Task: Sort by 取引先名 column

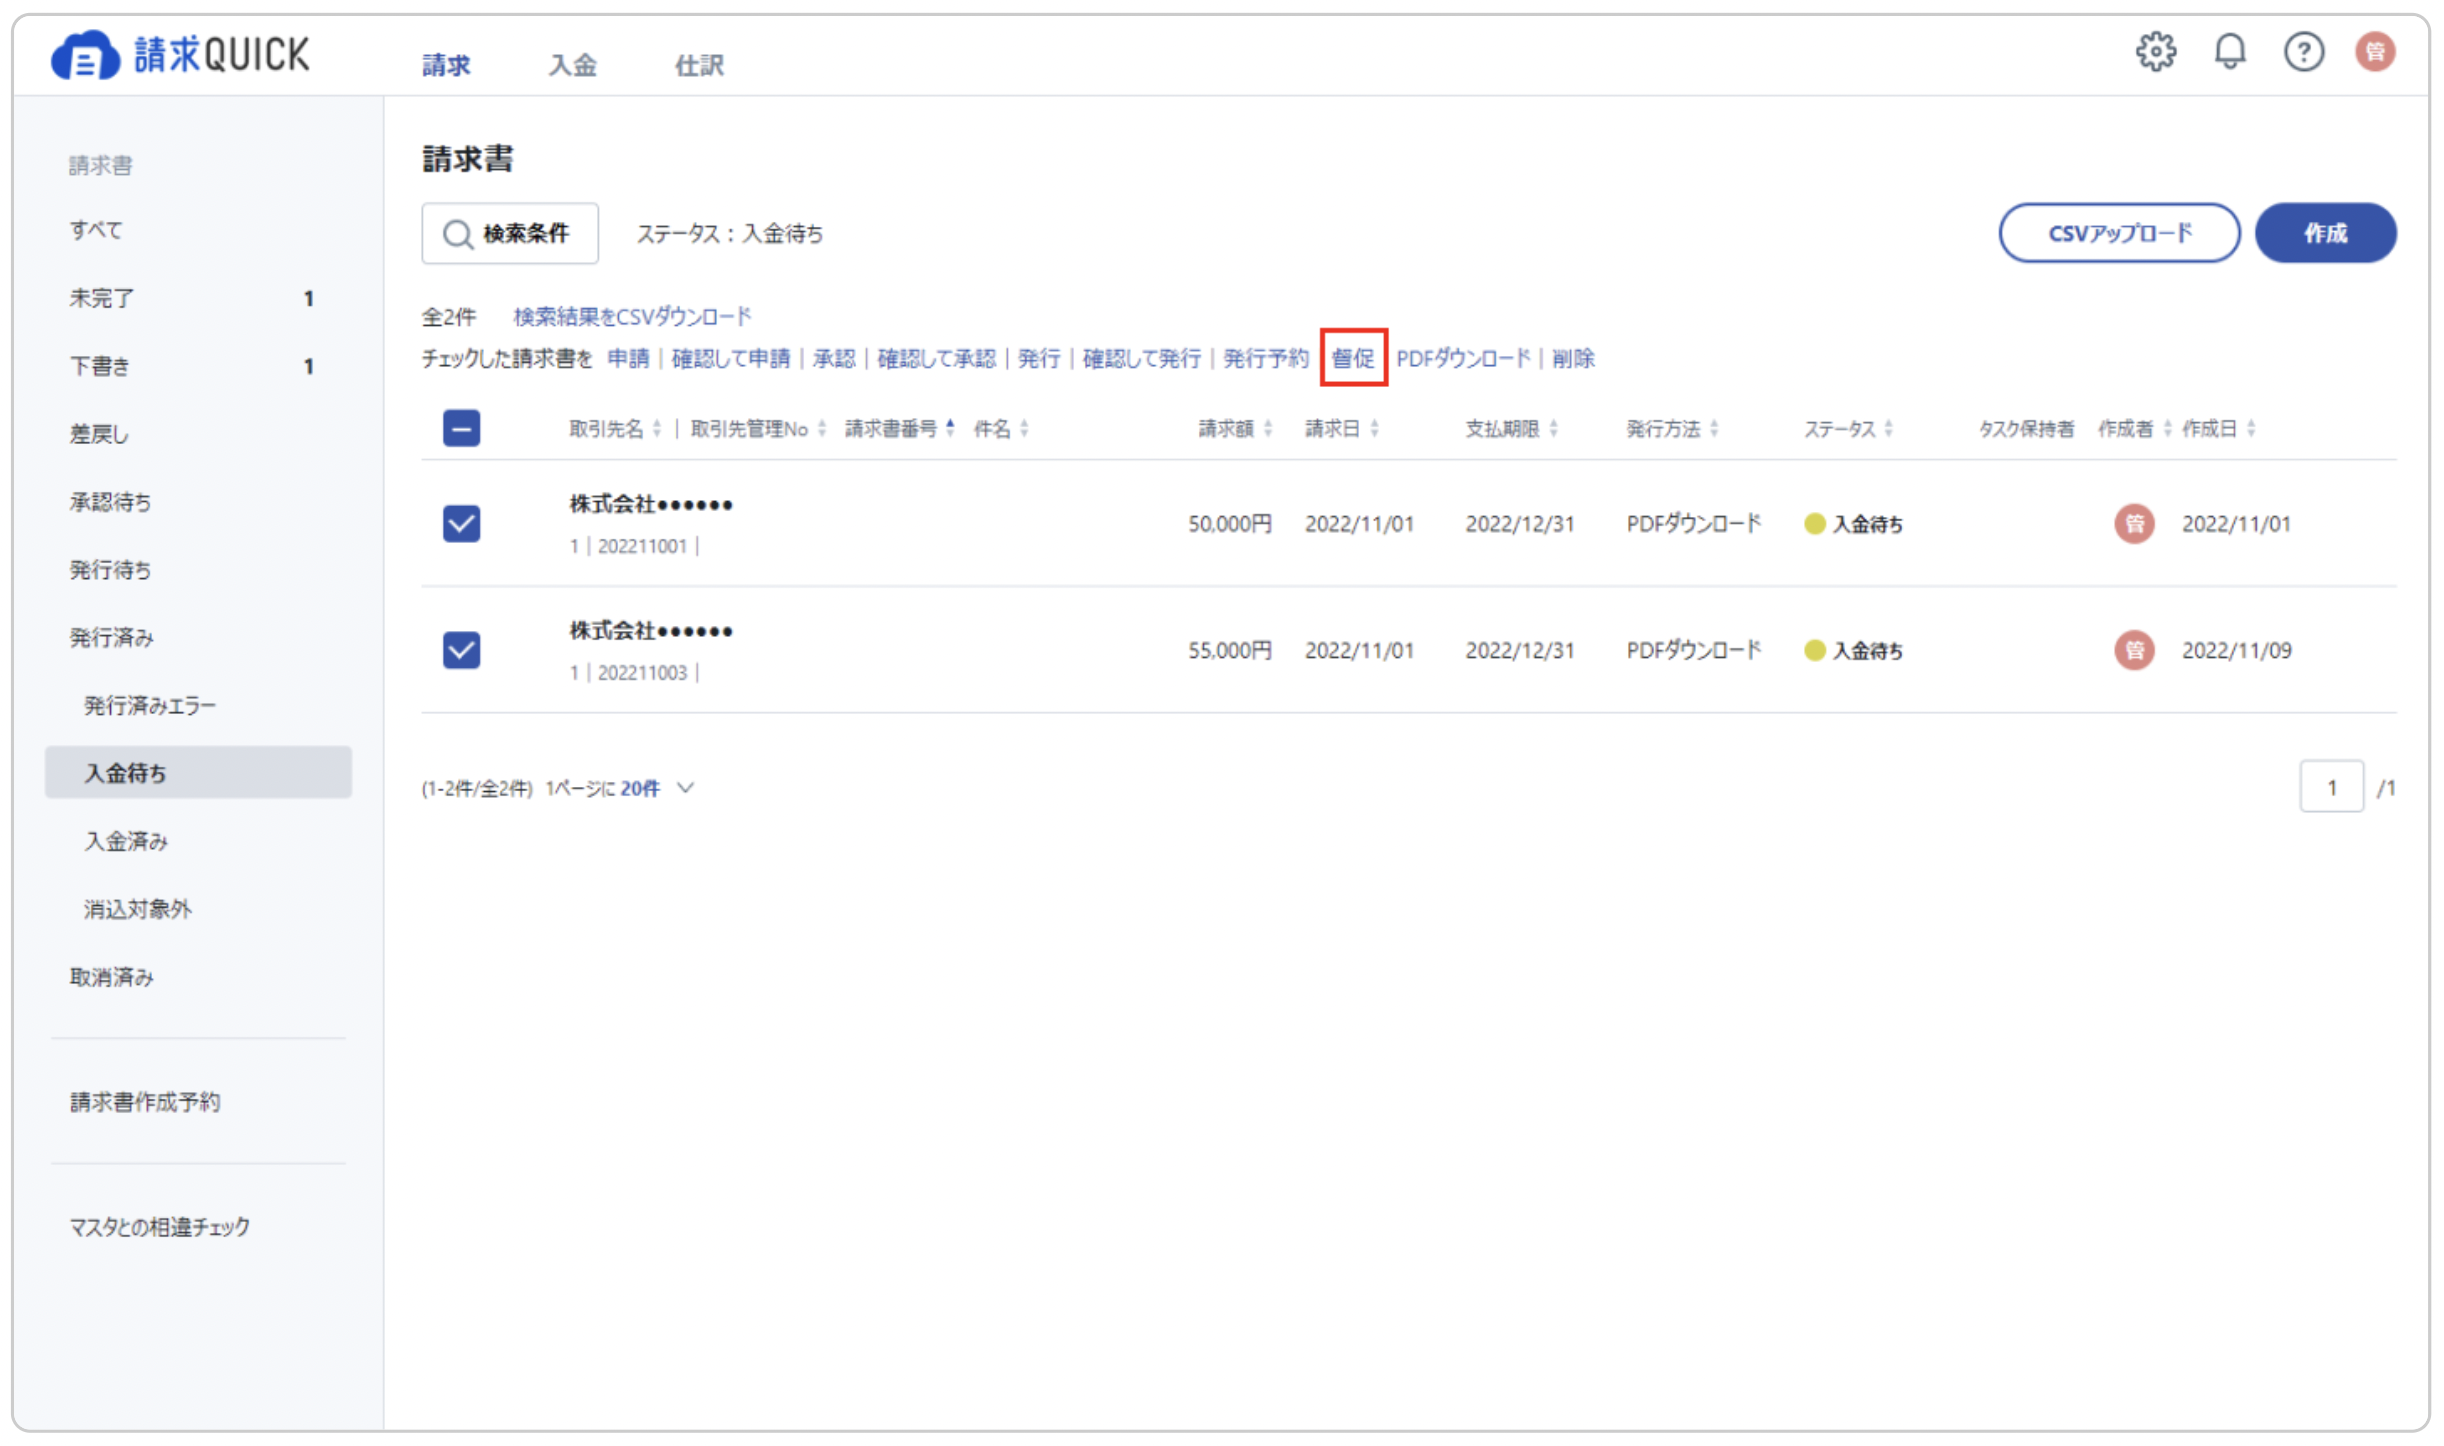Action: (615, 428)
